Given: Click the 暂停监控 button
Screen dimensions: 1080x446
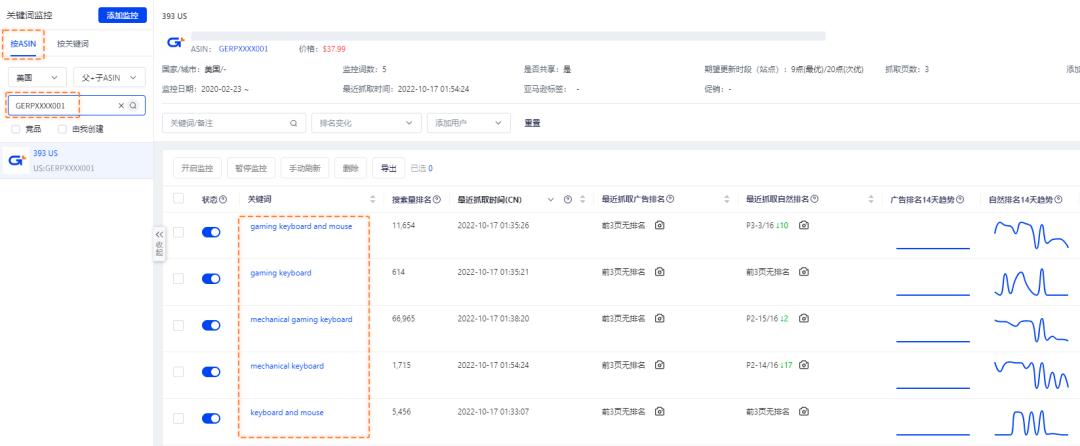Looking at the screenshot, I should coord(251,168).
